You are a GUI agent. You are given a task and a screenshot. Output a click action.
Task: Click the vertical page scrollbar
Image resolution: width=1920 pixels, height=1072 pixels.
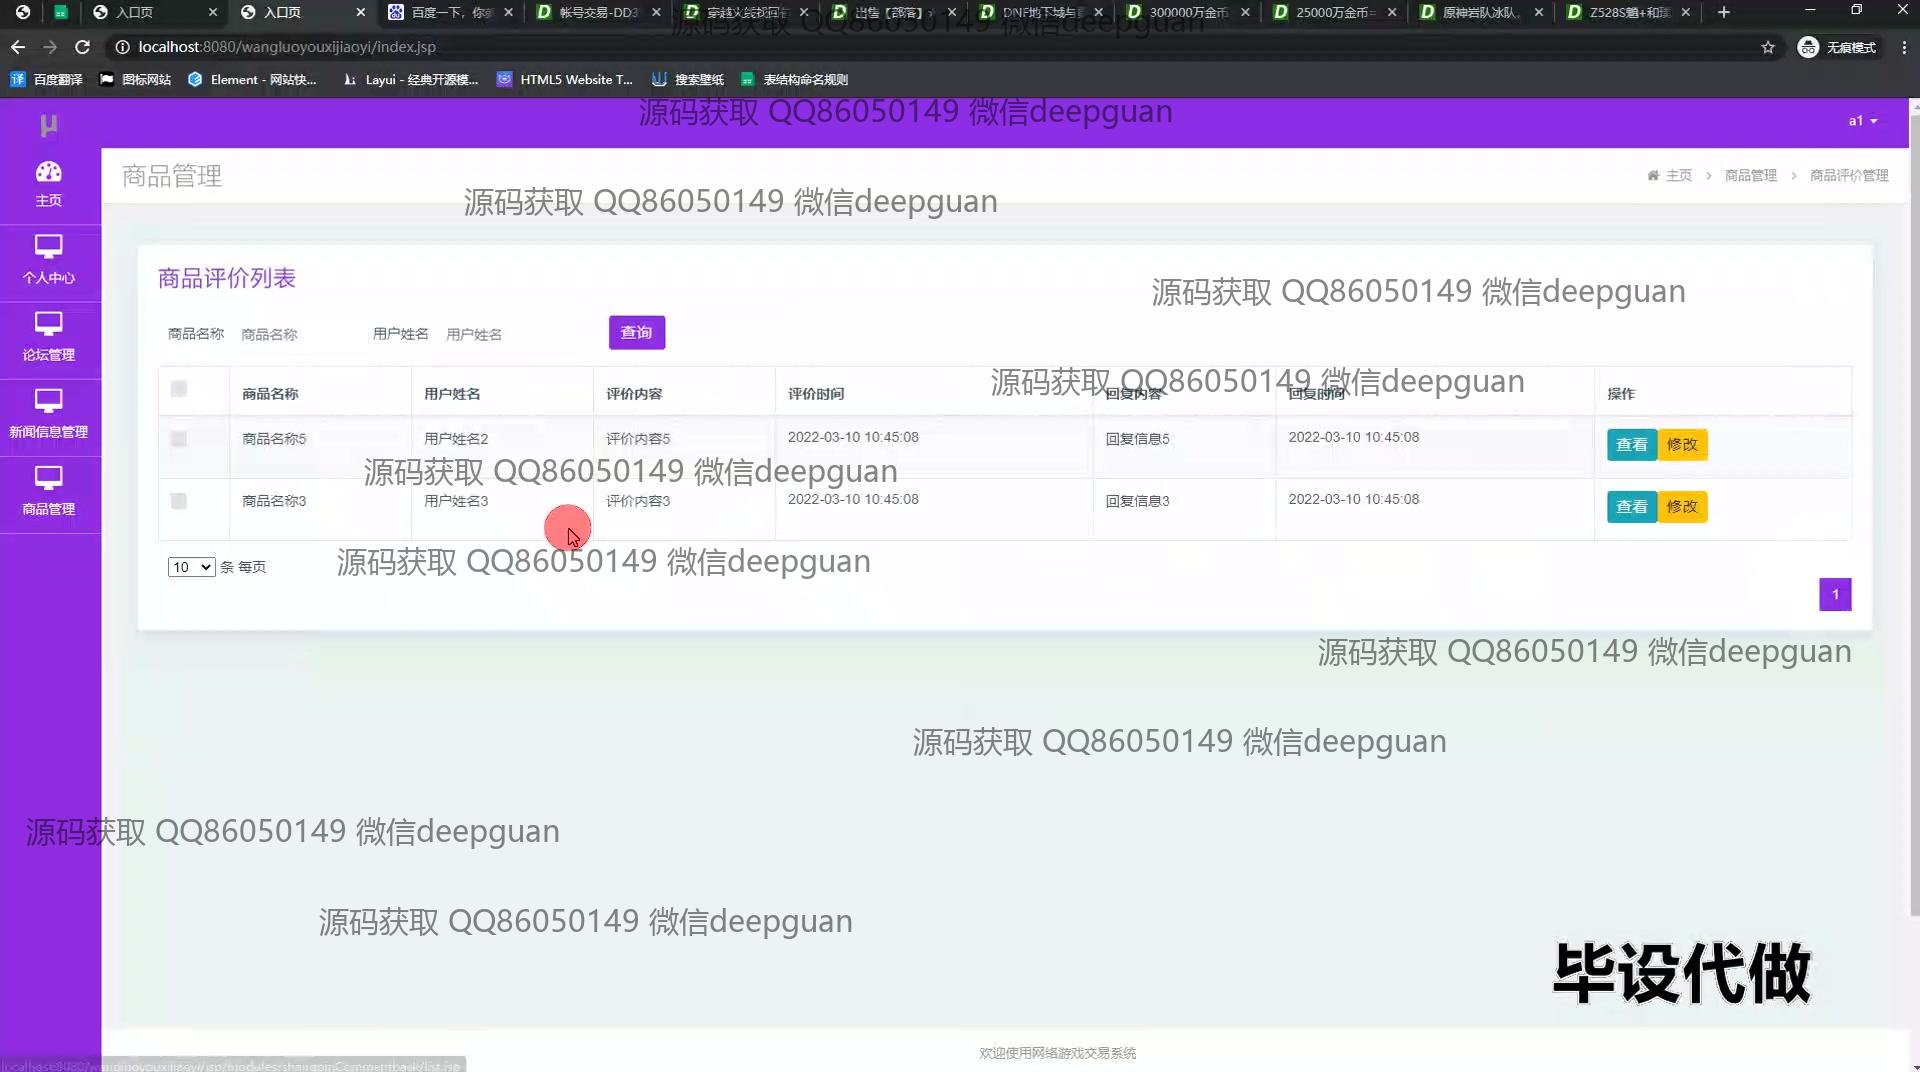pyautogui.click(x=1914, y=500)
